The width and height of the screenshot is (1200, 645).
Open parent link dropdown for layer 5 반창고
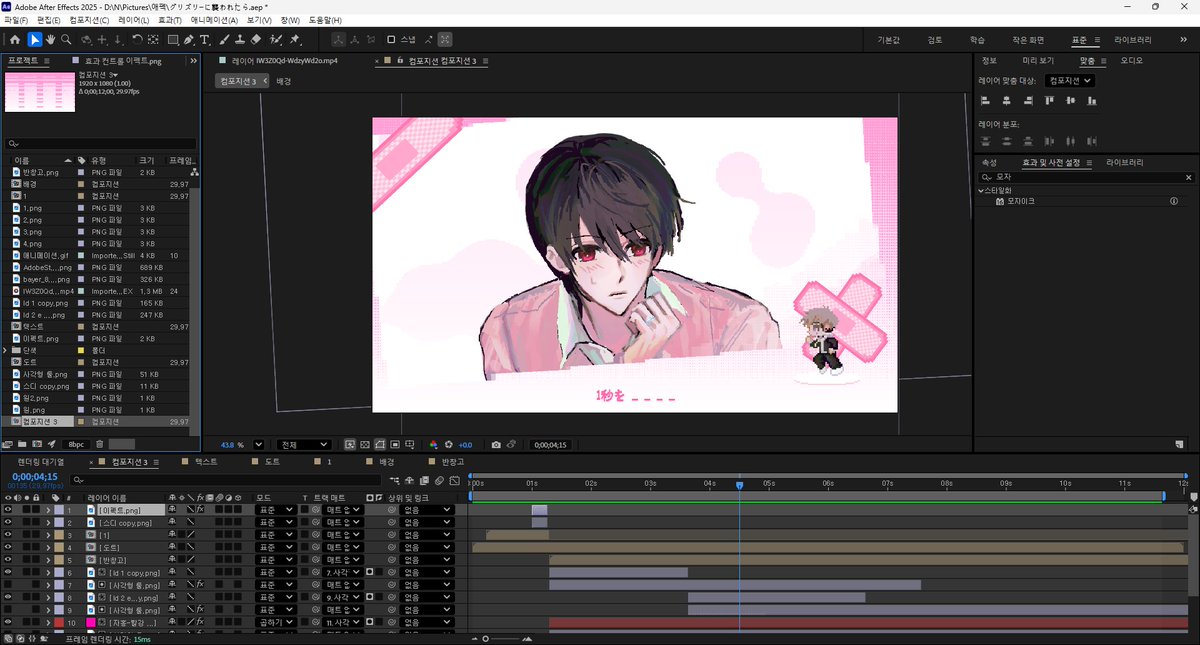(x=426, y=560)
